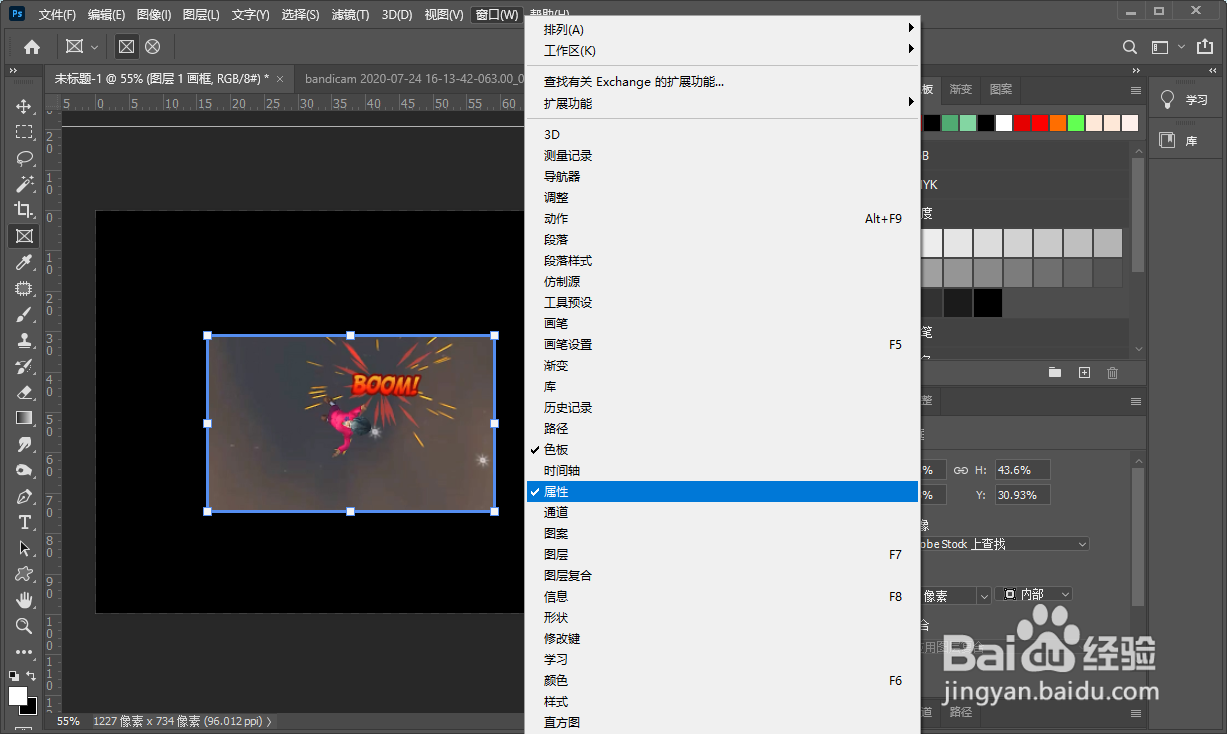This screenshot has width=1227, height=734.
Task: Toggle width-height link chain icon
Action: pos(960,470)
